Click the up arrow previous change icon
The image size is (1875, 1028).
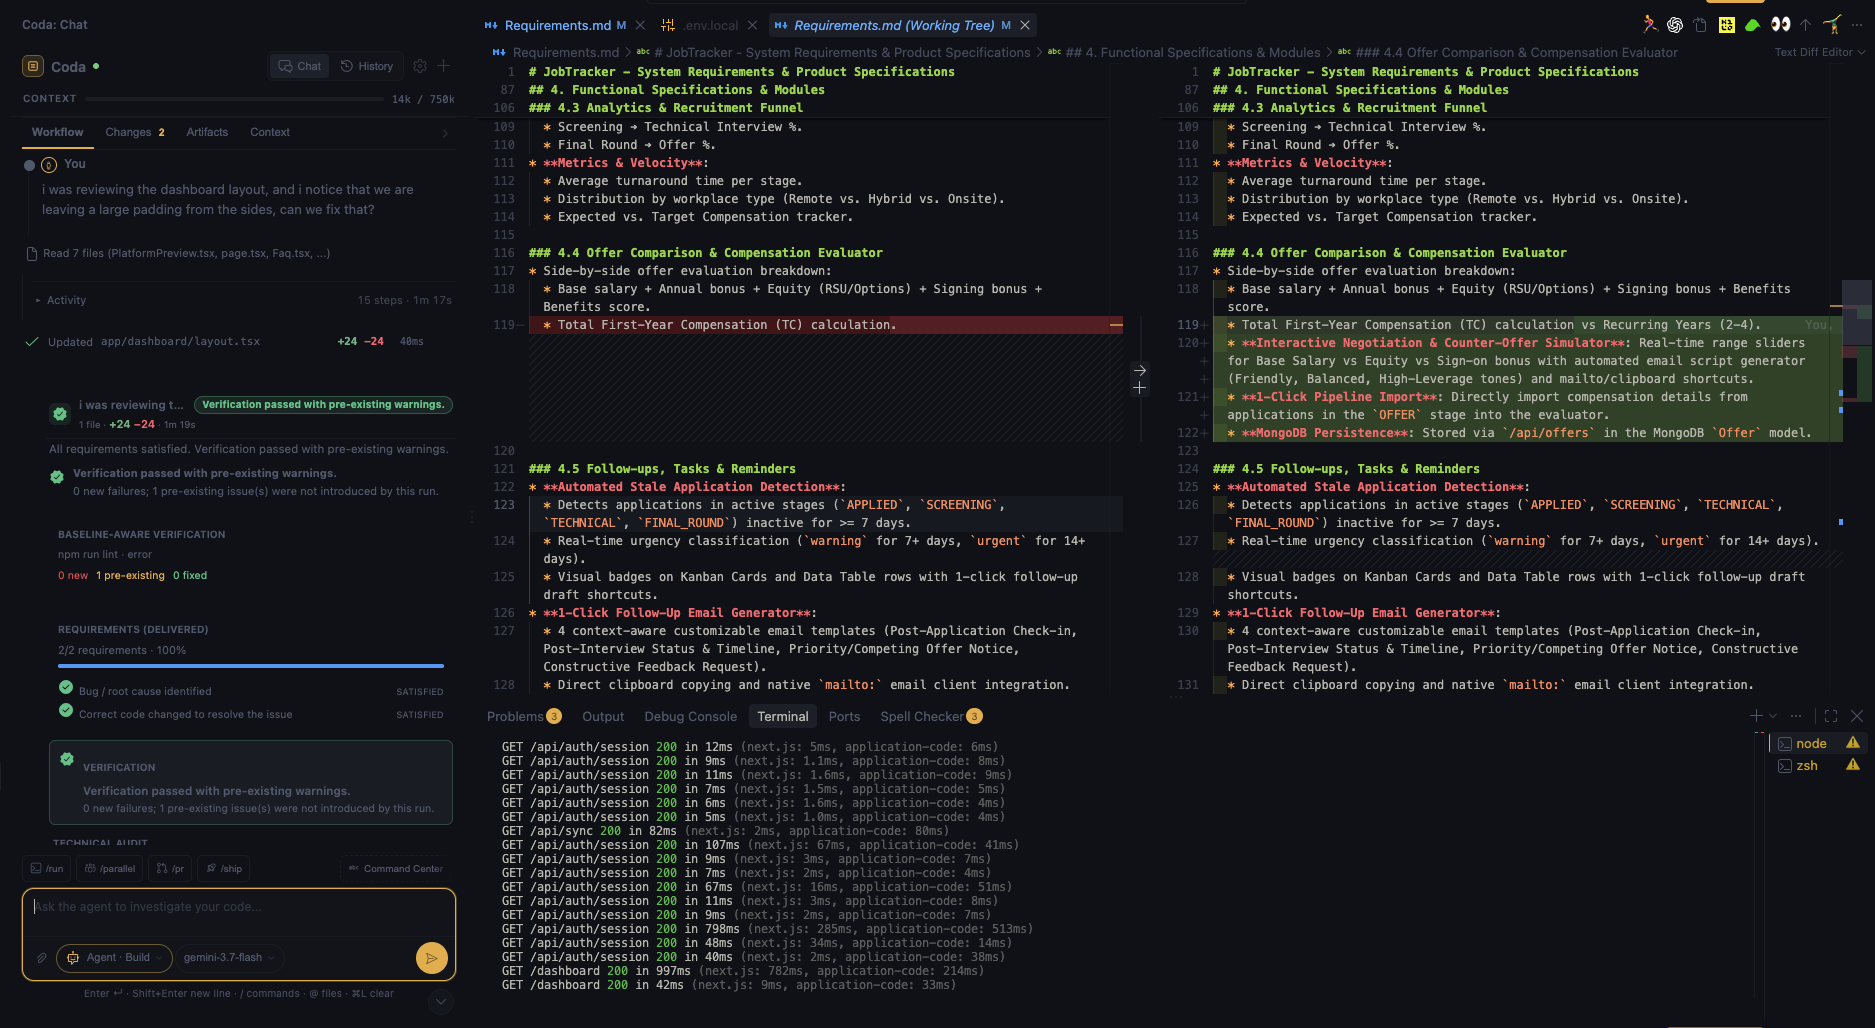point(1805,25)
